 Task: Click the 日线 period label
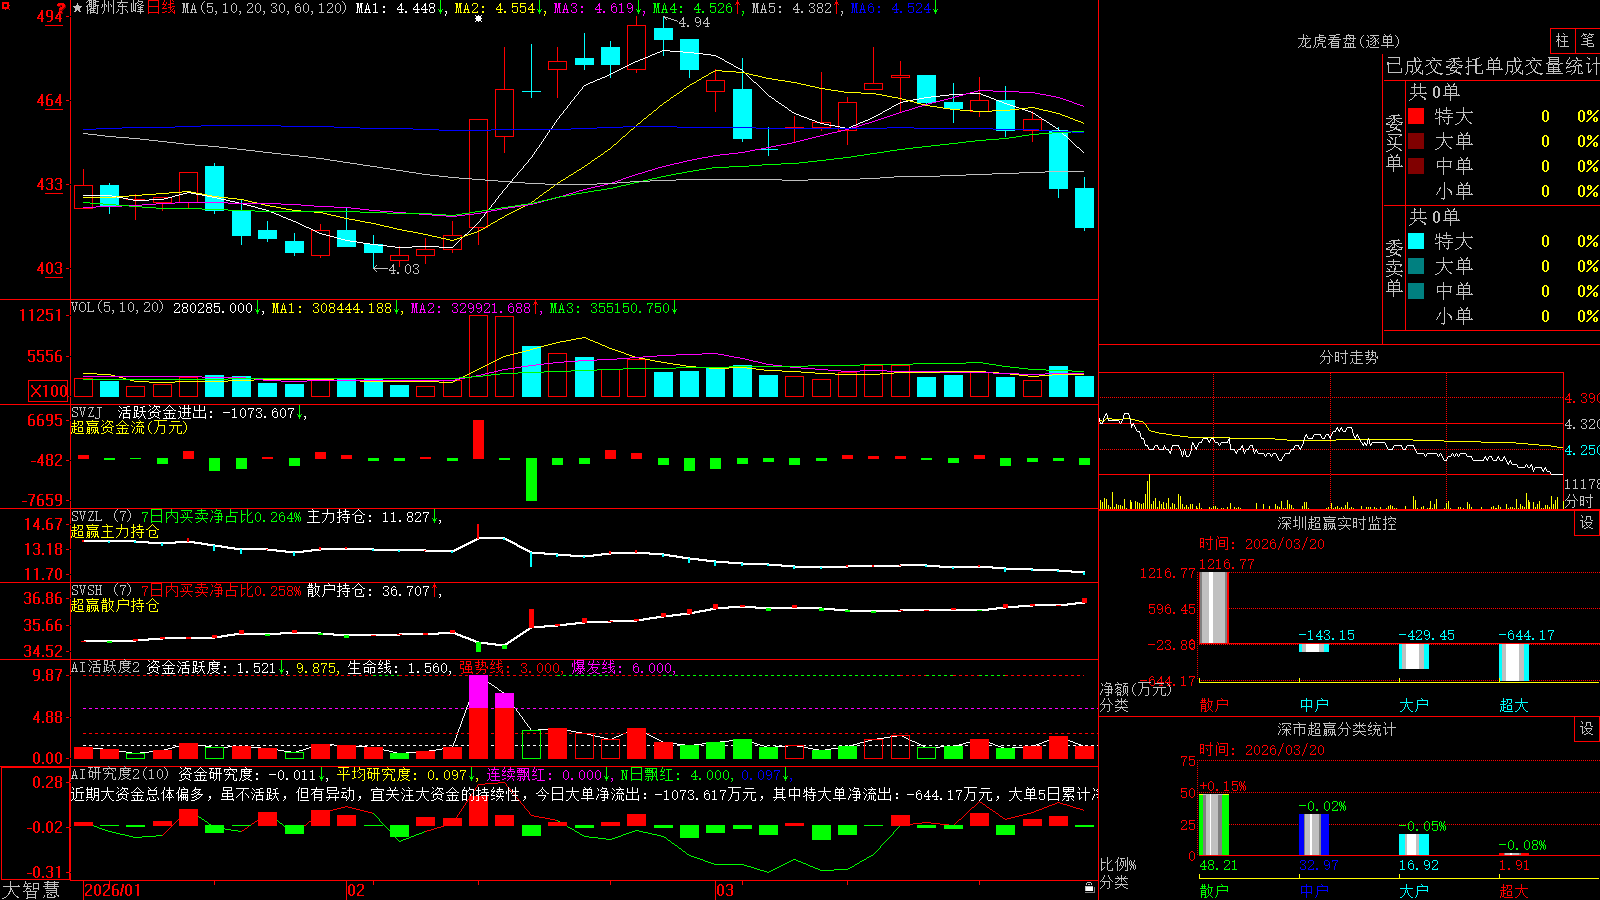161,8
